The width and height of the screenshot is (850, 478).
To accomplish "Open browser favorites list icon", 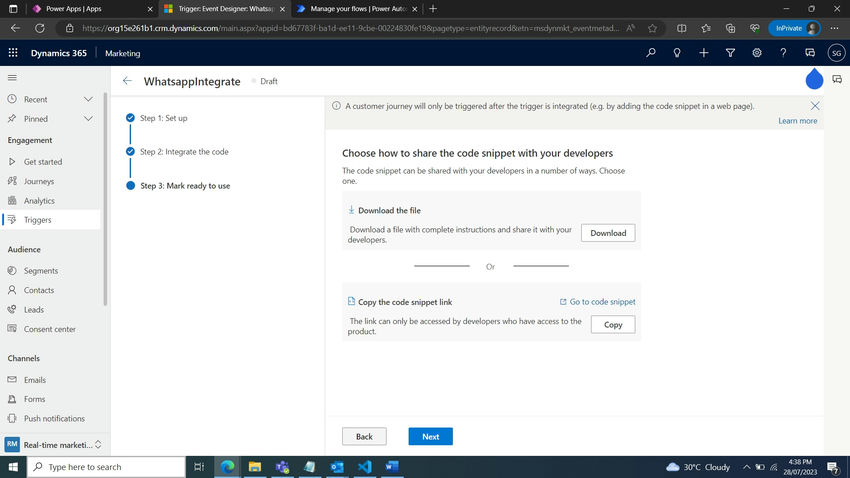I will pyautogui.click(x=706, y=28).
